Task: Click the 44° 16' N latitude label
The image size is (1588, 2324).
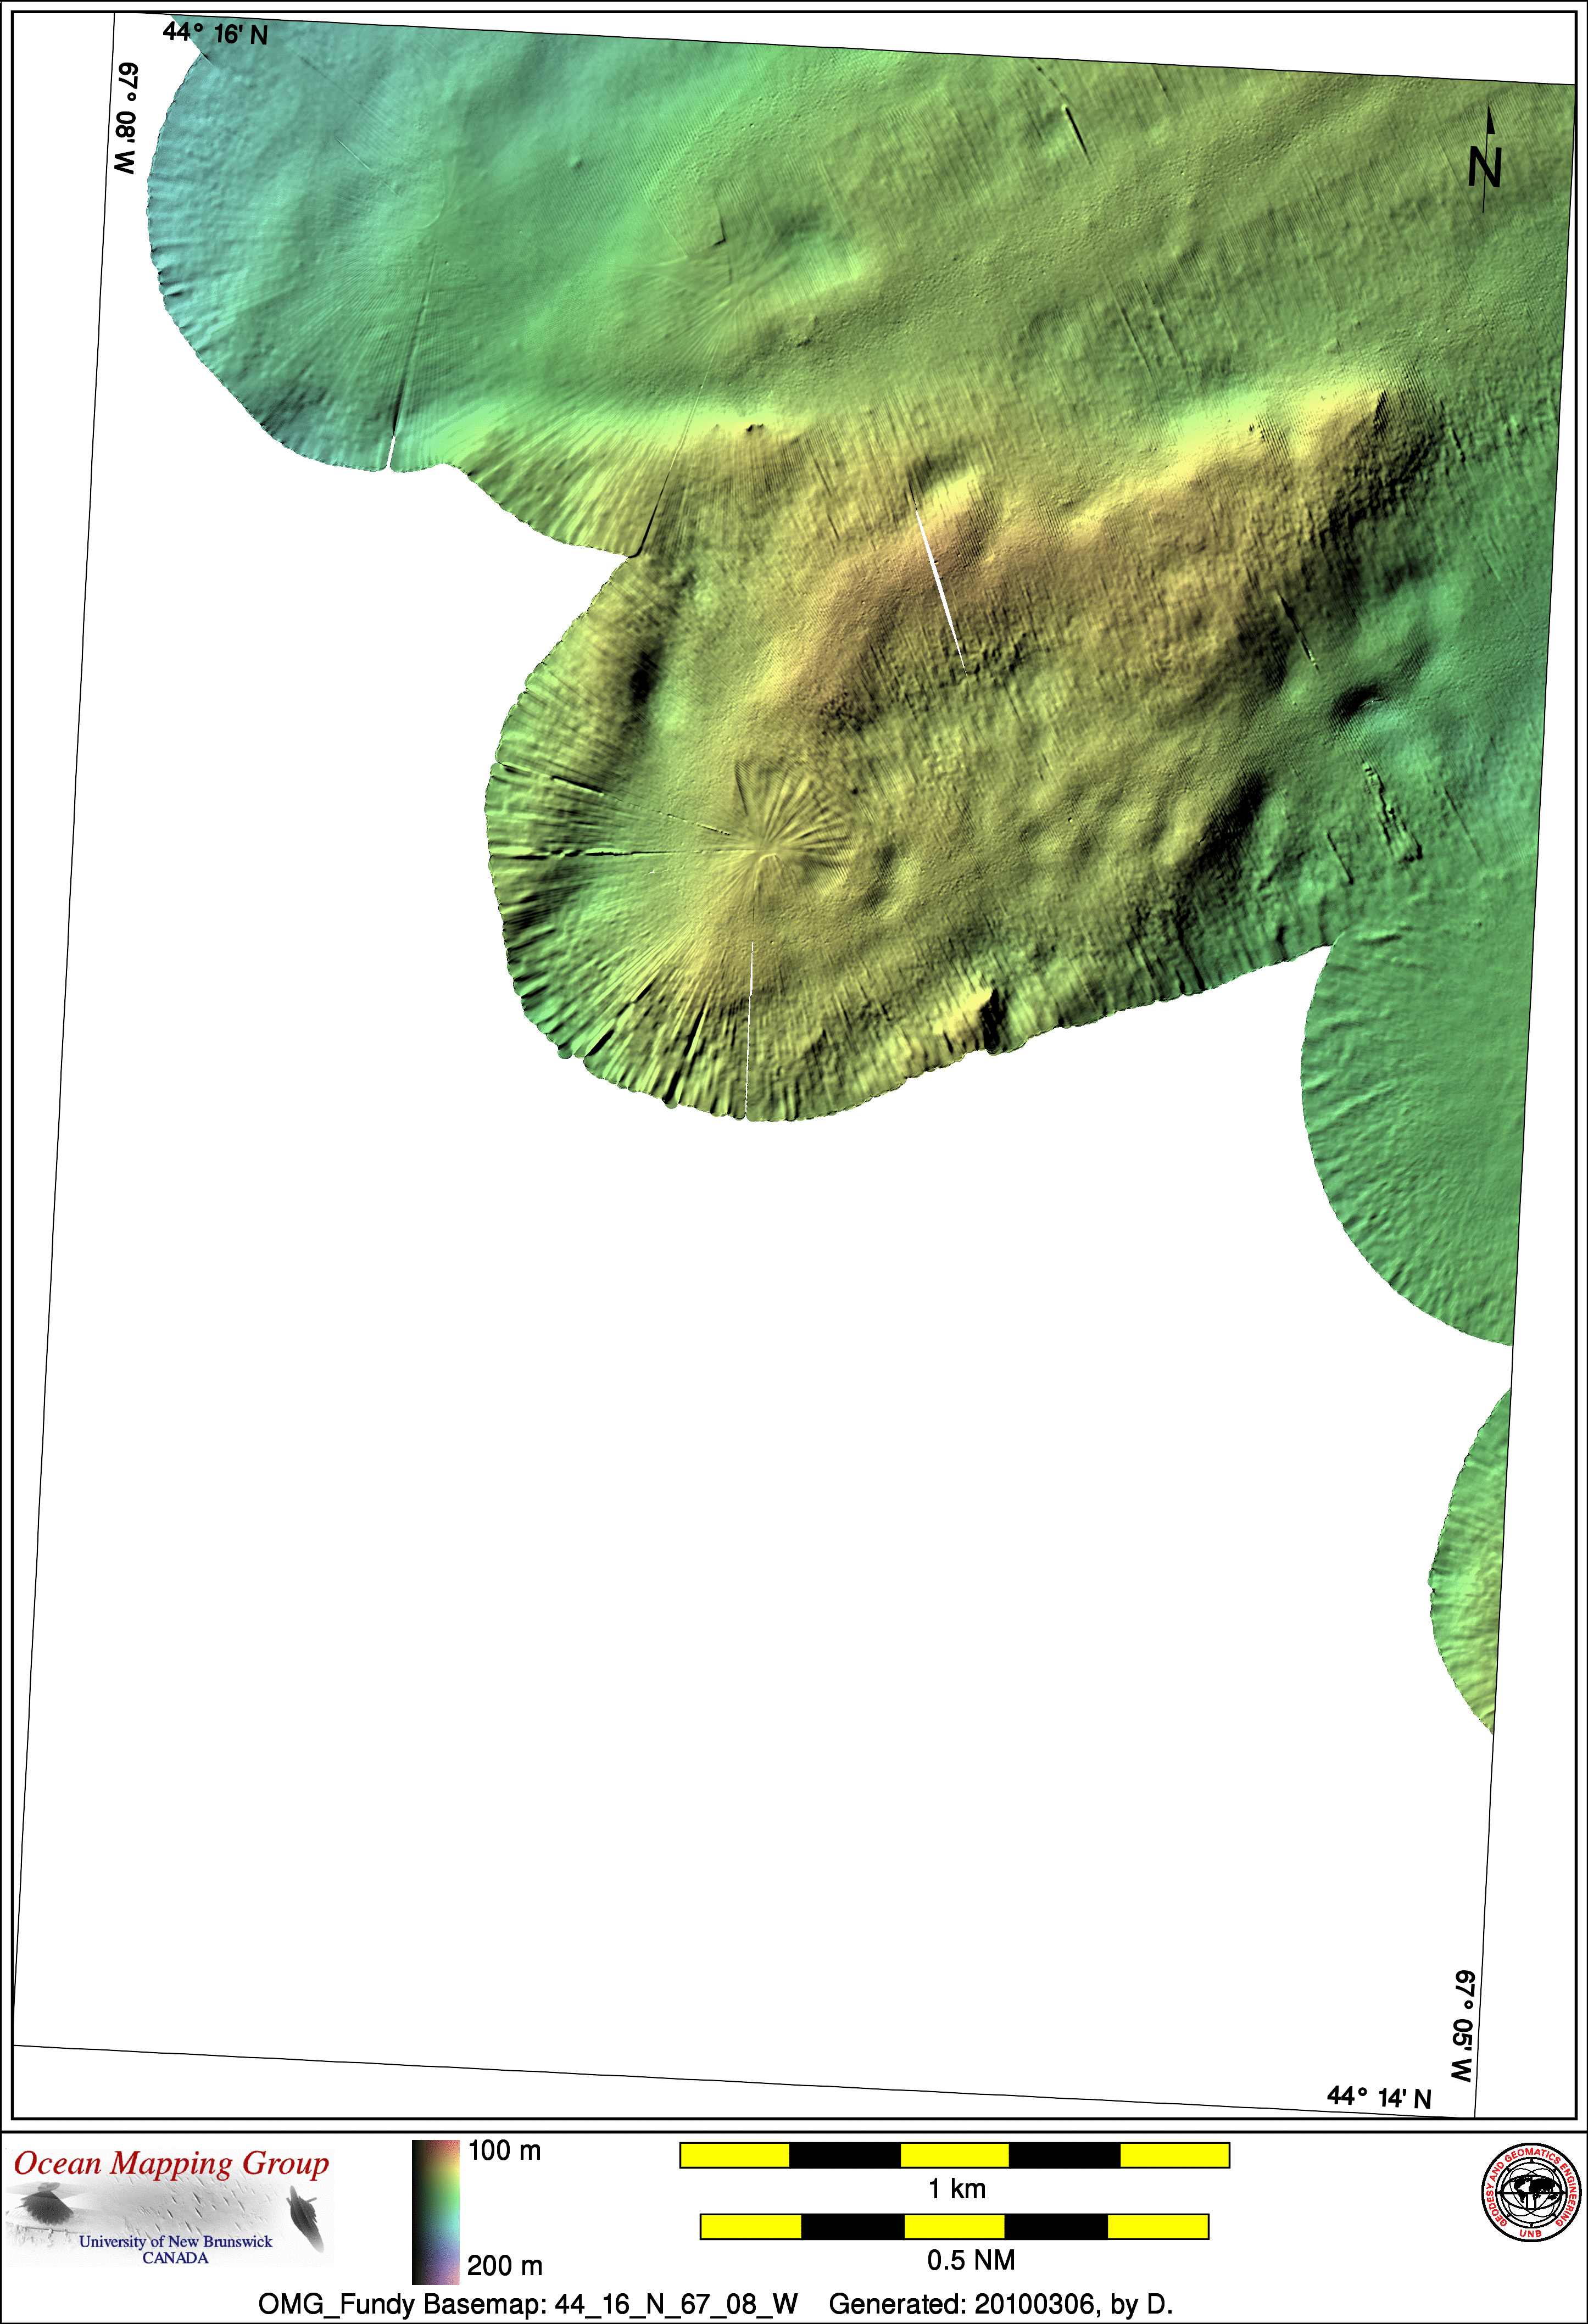Action: (x=215, y=34)
